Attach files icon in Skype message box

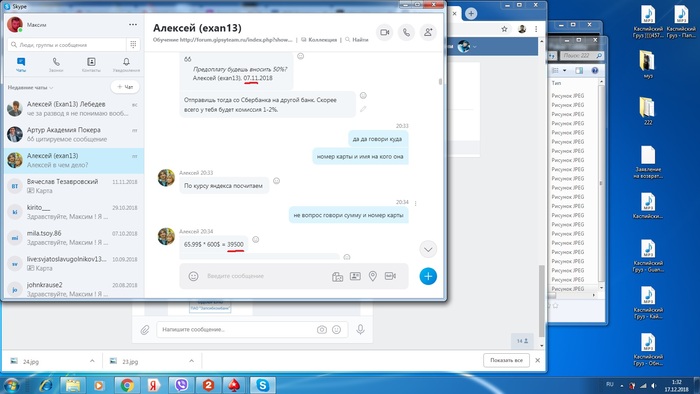pos(338,277)
